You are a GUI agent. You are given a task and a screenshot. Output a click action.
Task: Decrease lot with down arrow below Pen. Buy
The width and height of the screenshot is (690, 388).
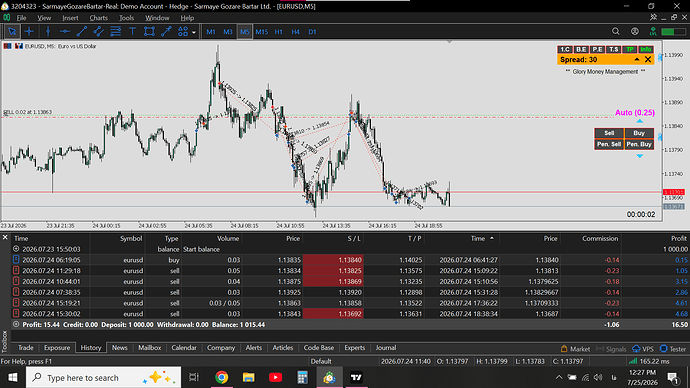(x=639, y=156)
